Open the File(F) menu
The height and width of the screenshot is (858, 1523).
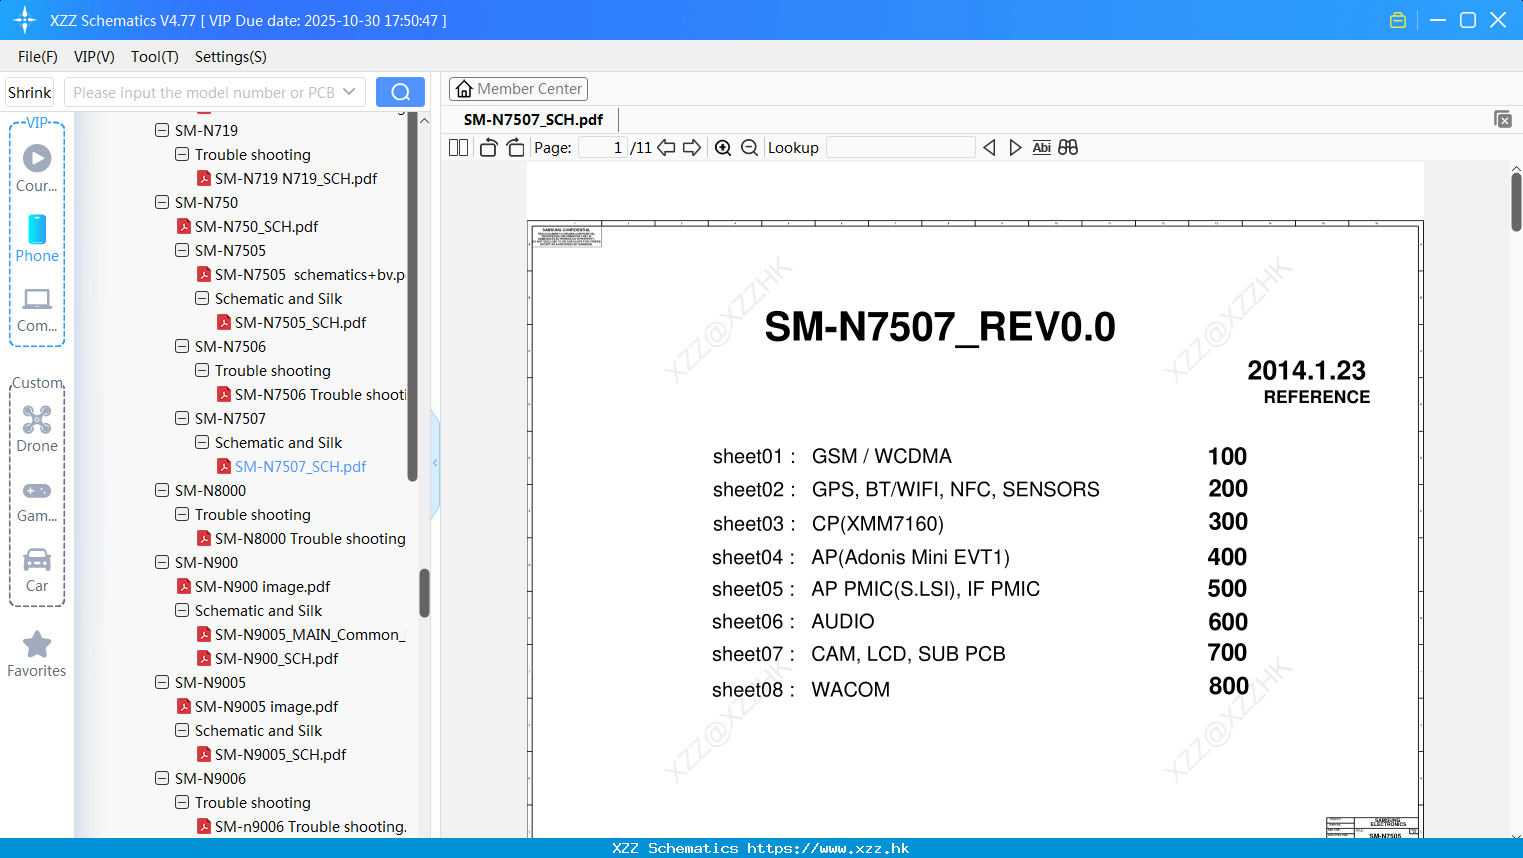(x=38, y=57)
